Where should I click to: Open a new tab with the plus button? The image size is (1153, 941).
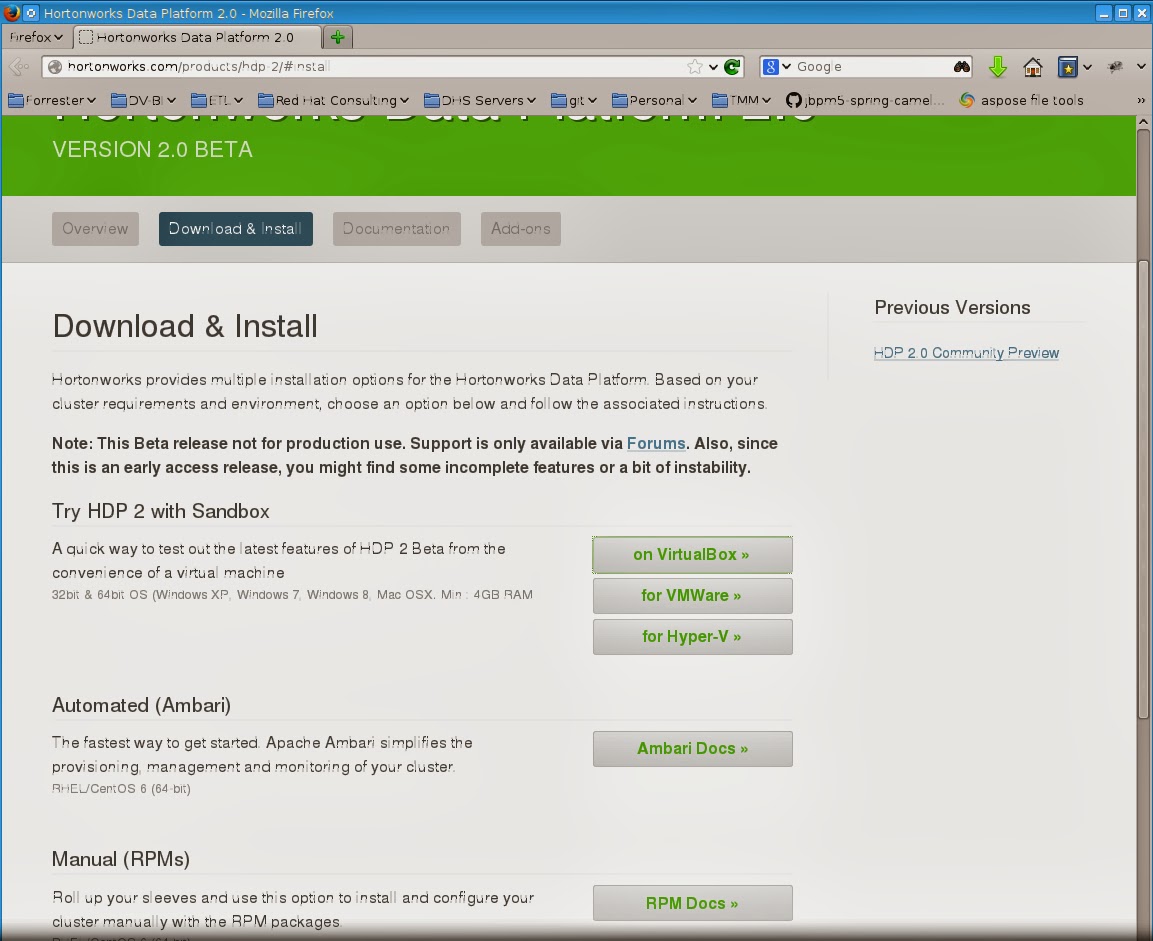tap(338, 37)
